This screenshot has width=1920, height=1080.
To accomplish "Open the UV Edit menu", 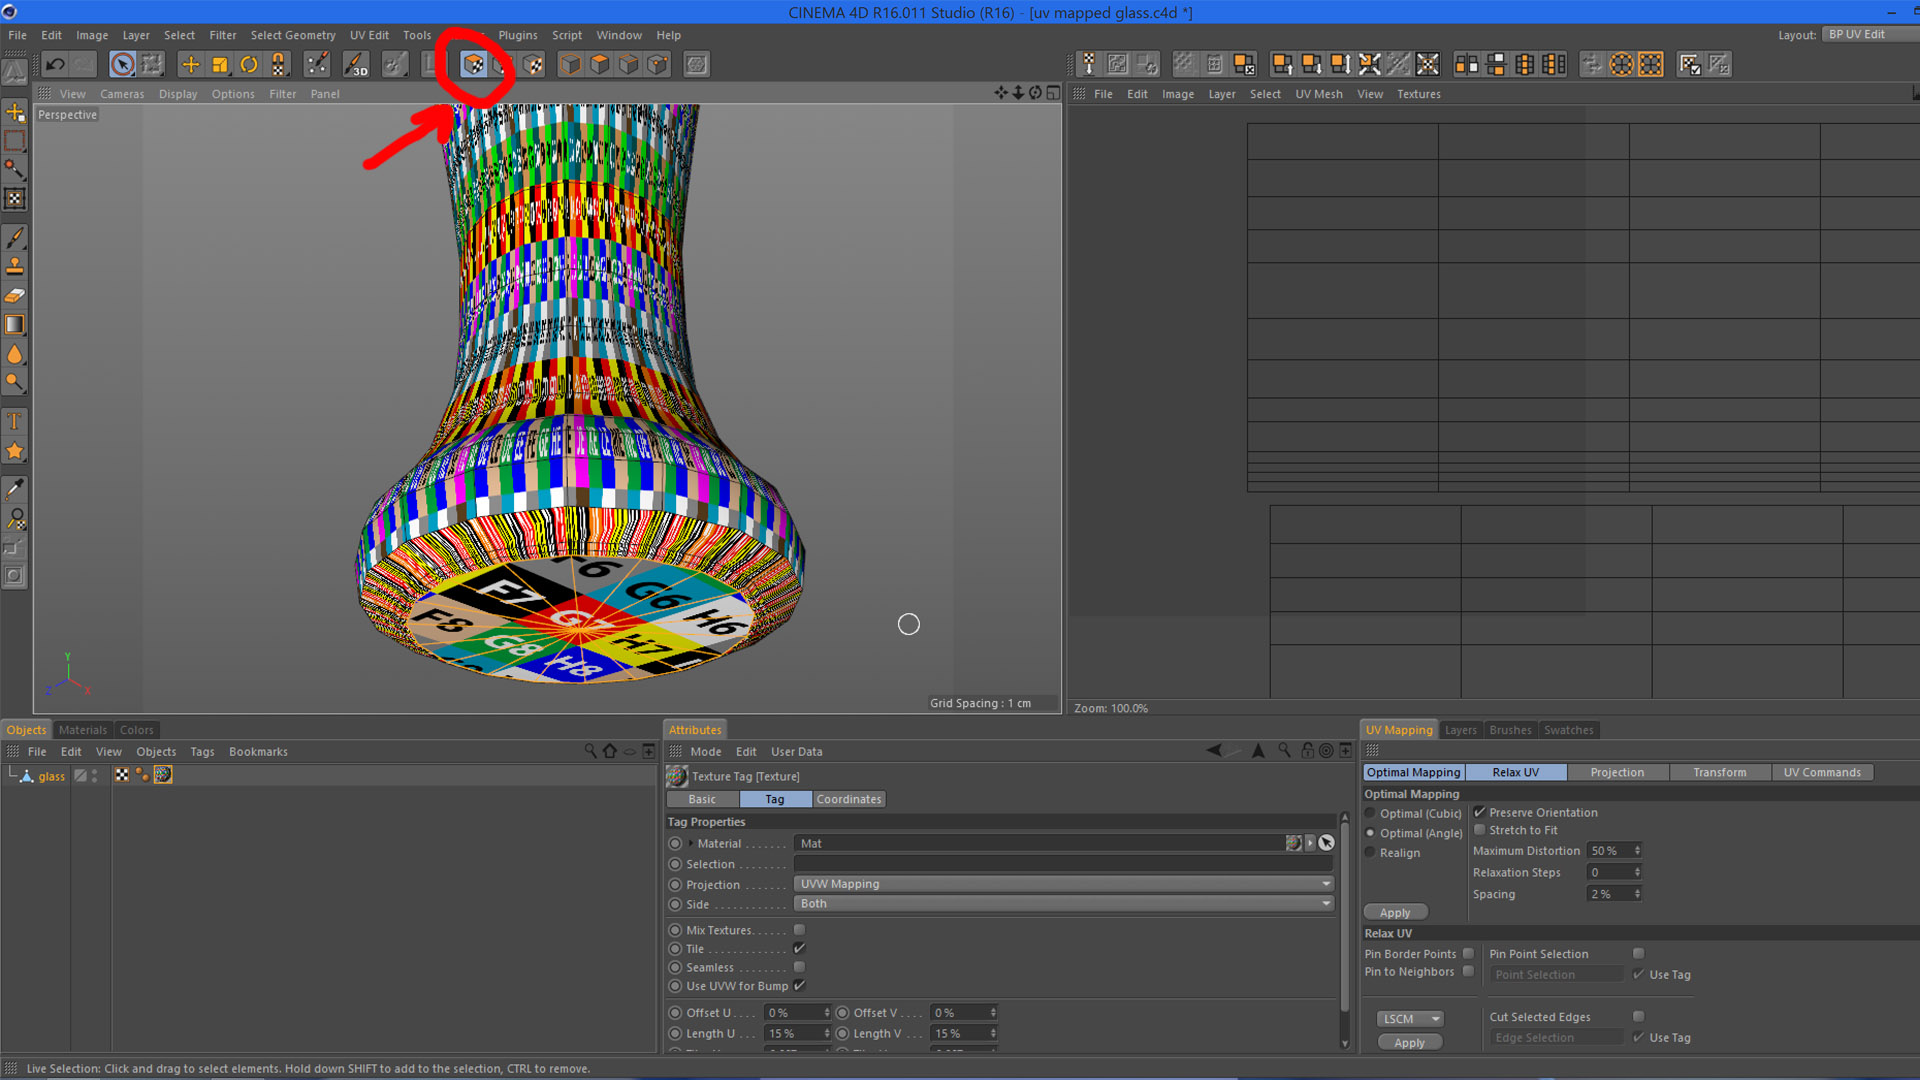I will click(x=369, y=35).
